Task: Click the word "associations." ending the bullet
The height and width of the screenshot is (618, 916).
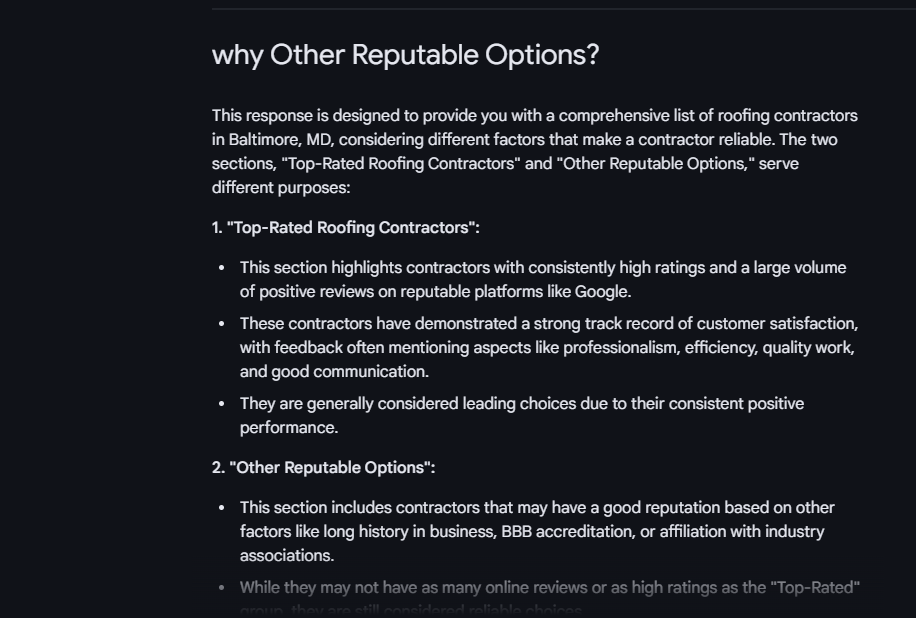Action: click(x=287, y=555)
